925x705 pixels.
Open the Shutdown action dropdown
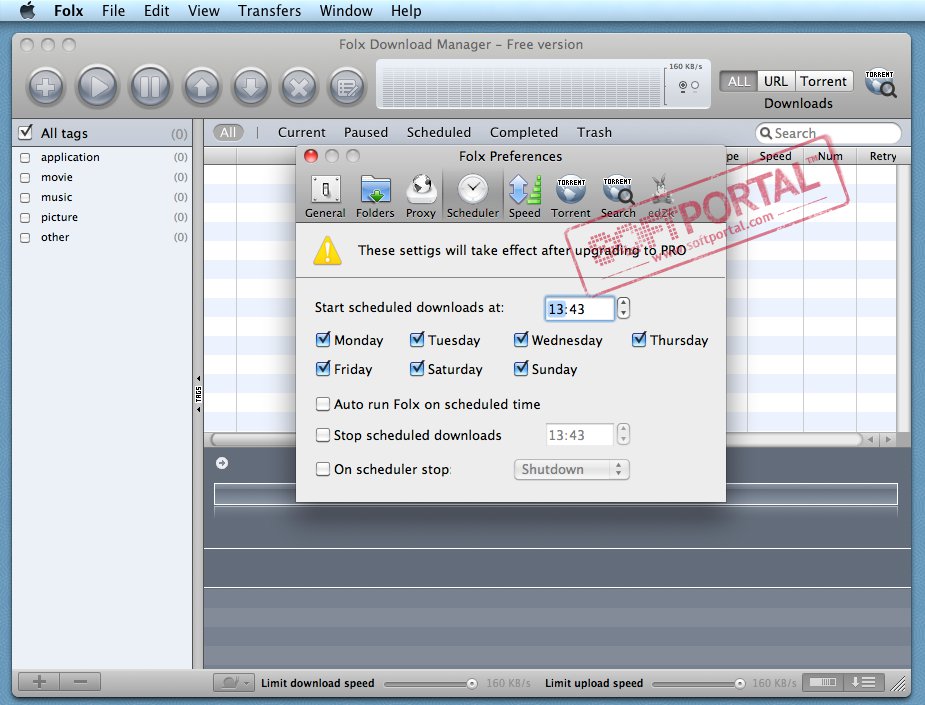[x=571, y=470]
